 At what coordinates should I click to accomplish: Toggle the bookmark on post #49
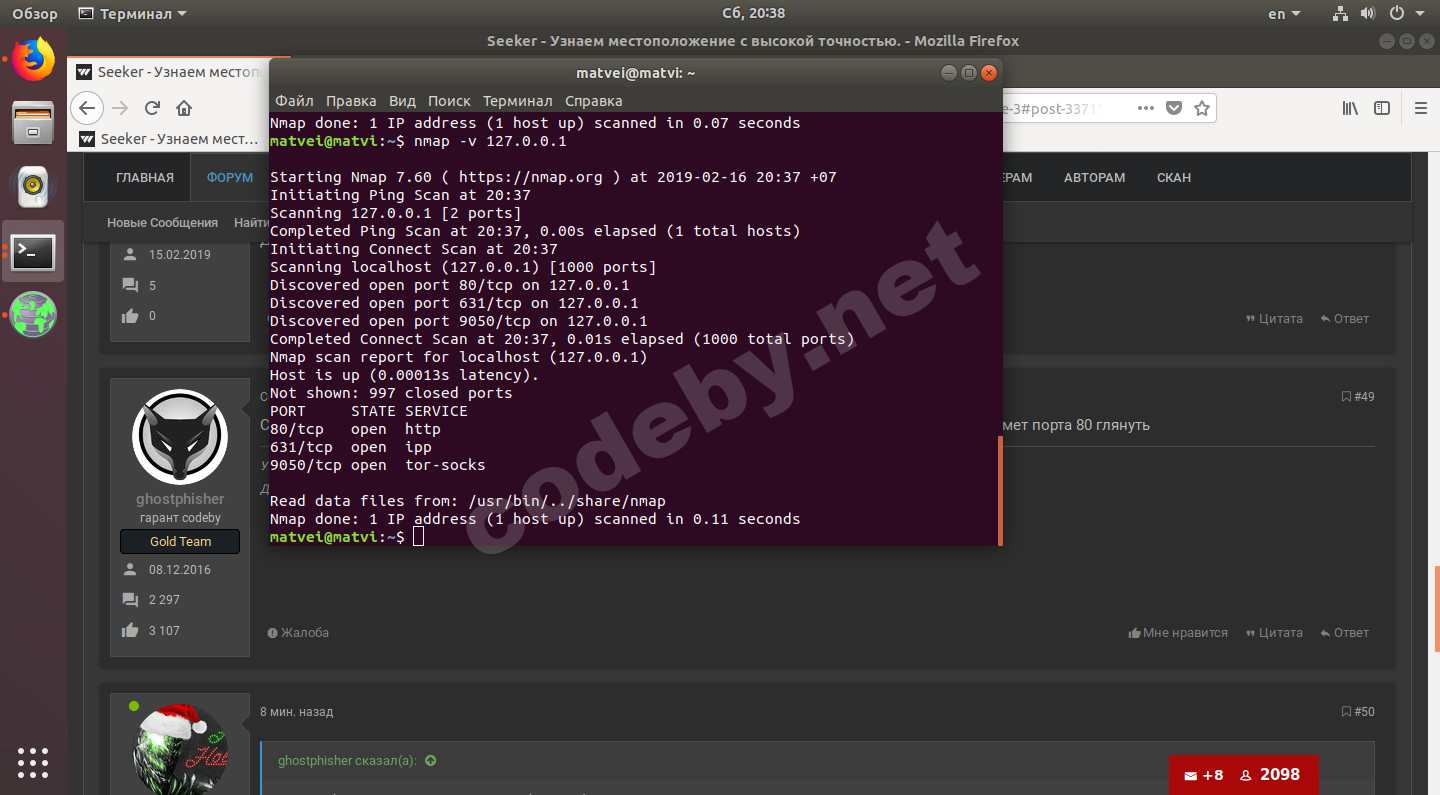(1346, 397)
